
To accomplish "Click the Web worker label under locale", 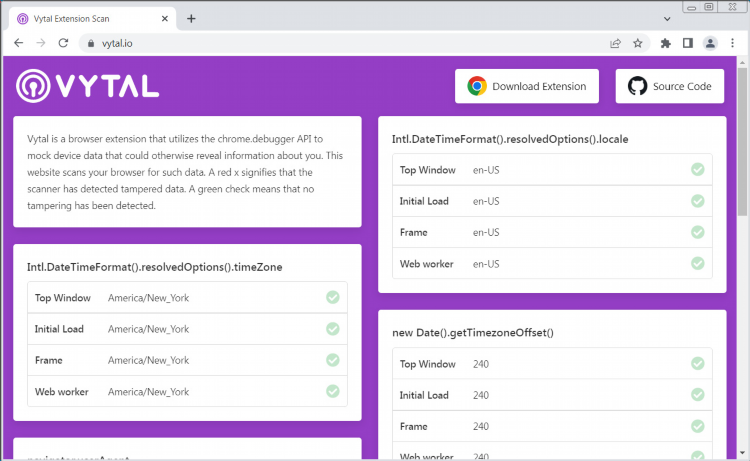I will tap(426, 264).
